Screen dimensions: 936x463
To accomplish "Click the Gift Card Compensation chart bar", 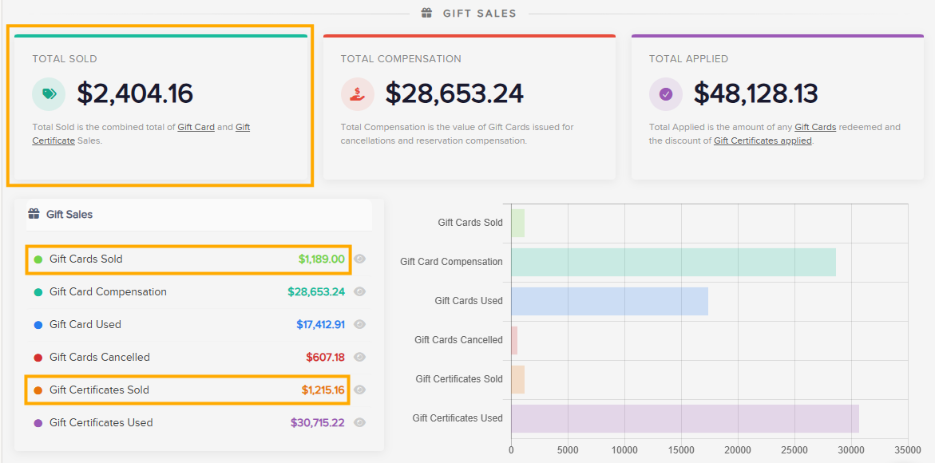I will pos(673,262).
